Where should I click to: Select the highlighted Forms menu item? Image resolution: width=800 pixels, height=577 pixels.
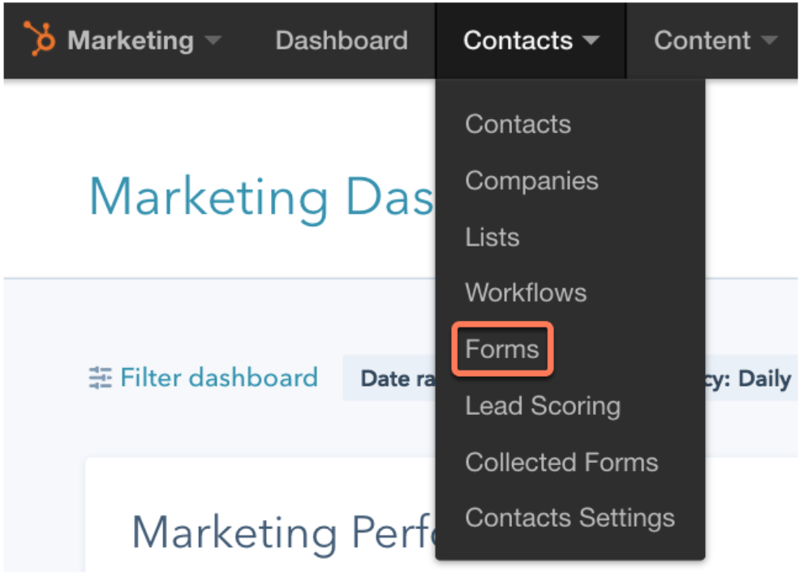tap(502, 350)
